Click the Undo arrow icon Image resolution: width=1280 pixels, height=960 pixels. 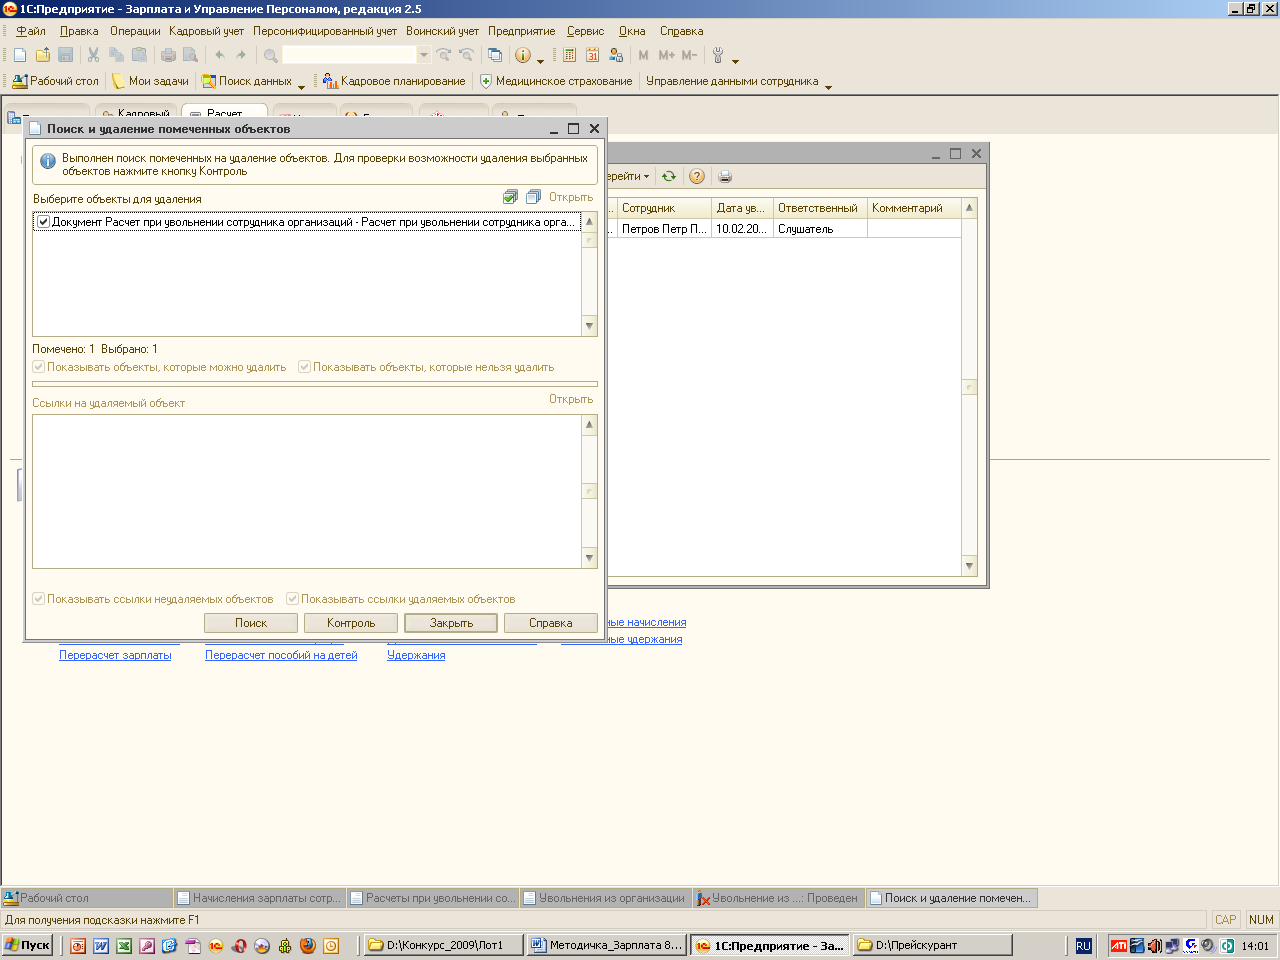point(219,55)
